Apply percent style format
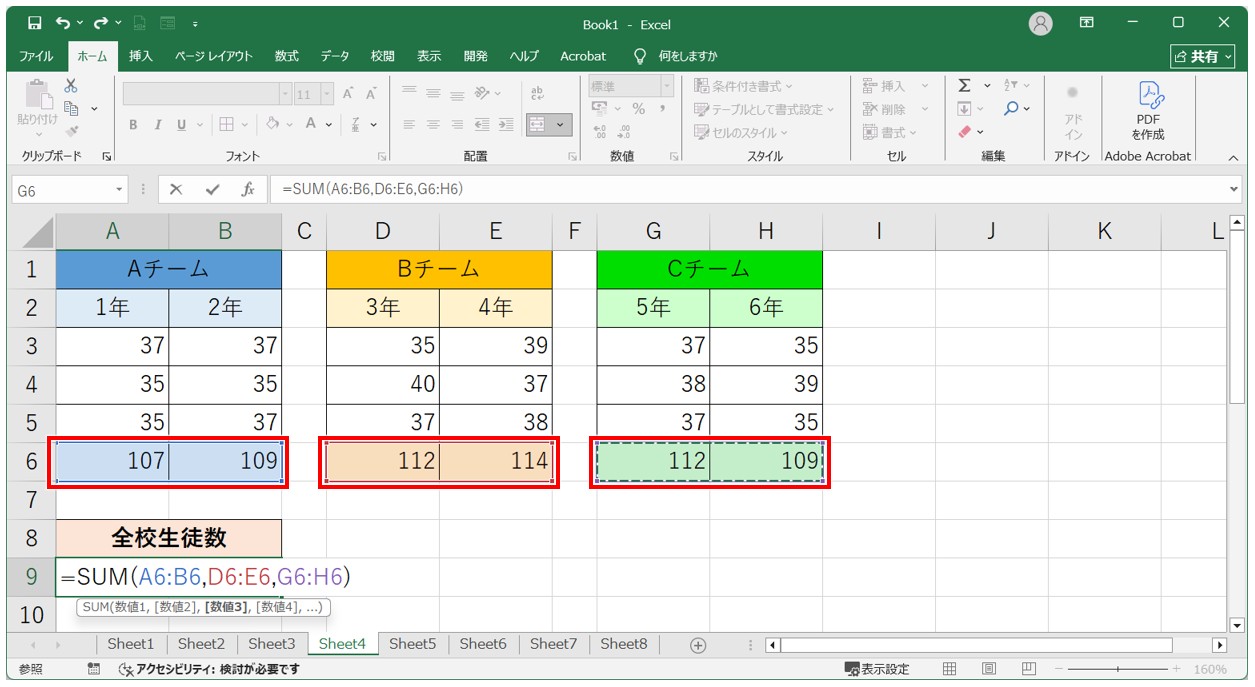The width and height of the screenshot is (1255, 687). 638,109
